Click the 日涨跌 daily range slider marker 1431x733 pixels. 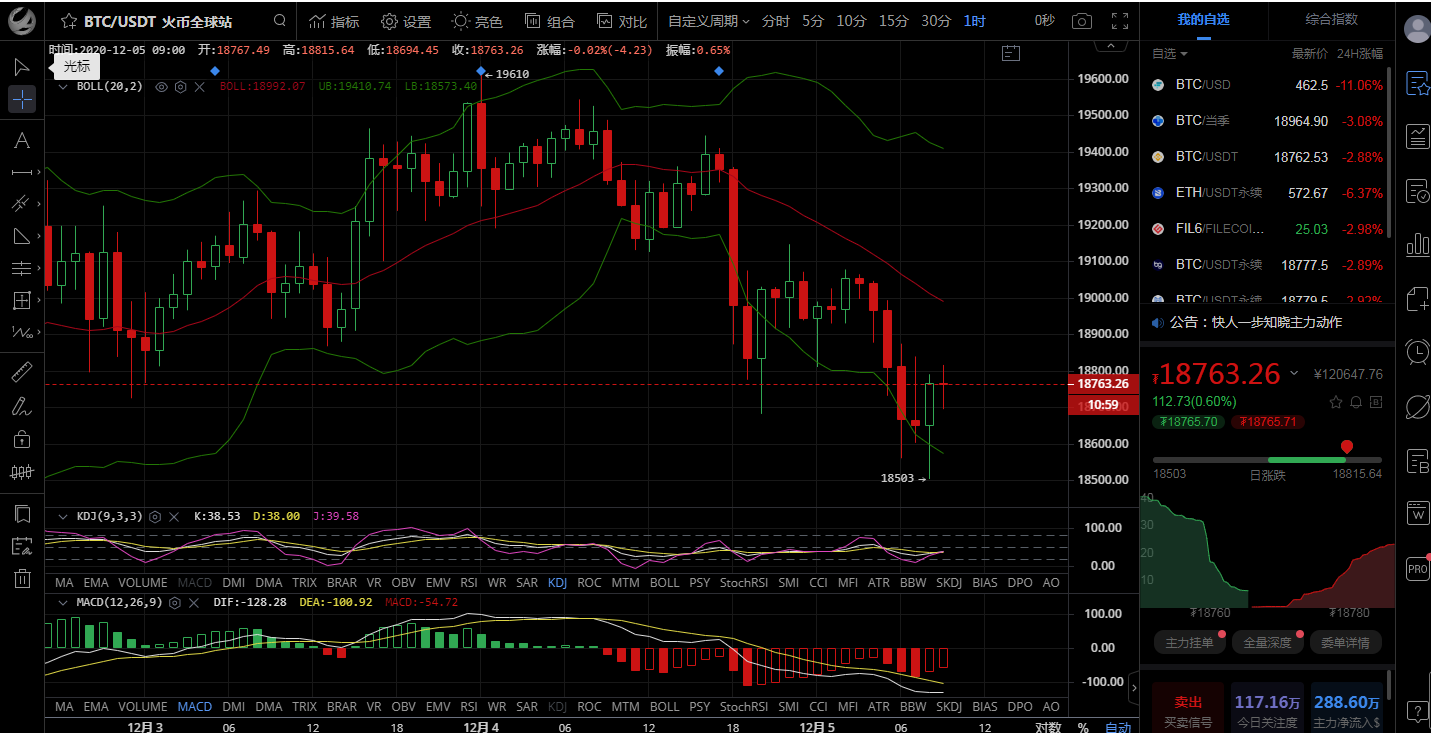point(1347,448)
